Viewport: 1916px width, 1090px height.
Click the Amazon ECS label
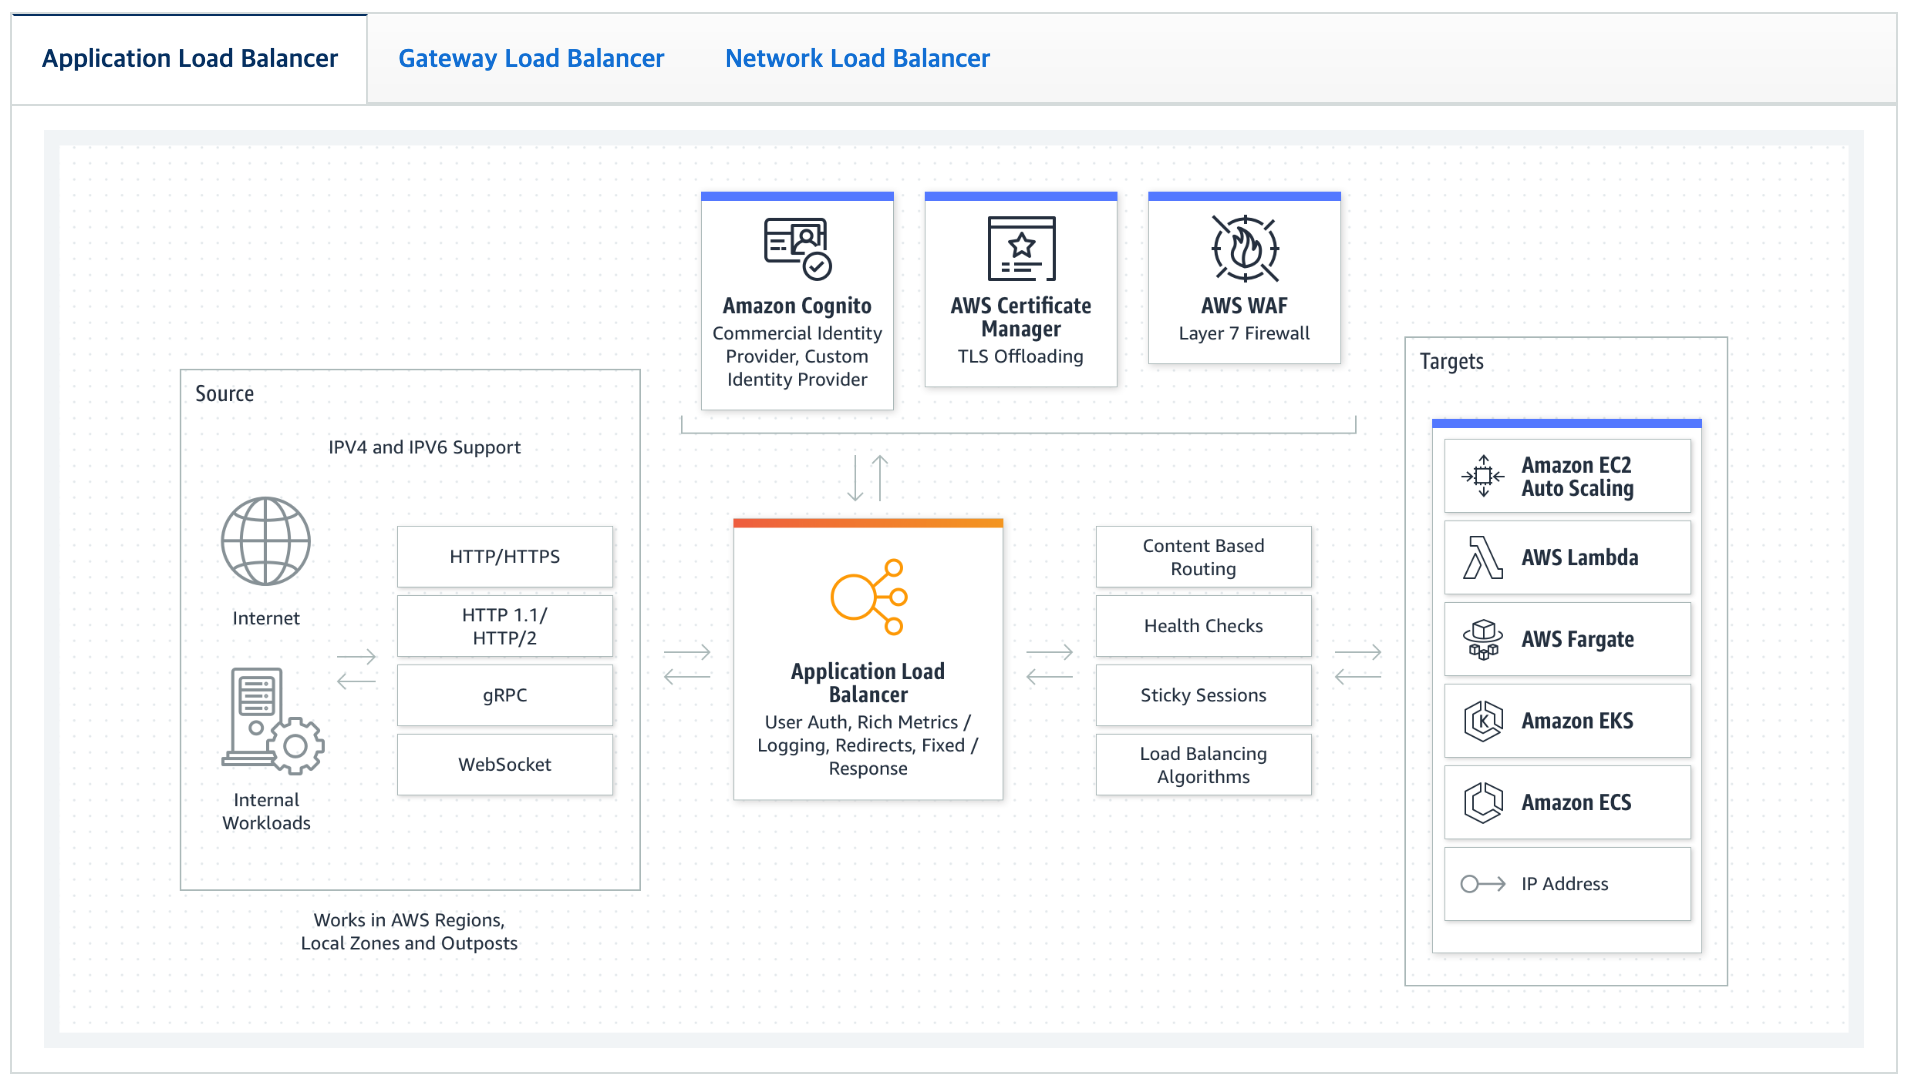1577,803
